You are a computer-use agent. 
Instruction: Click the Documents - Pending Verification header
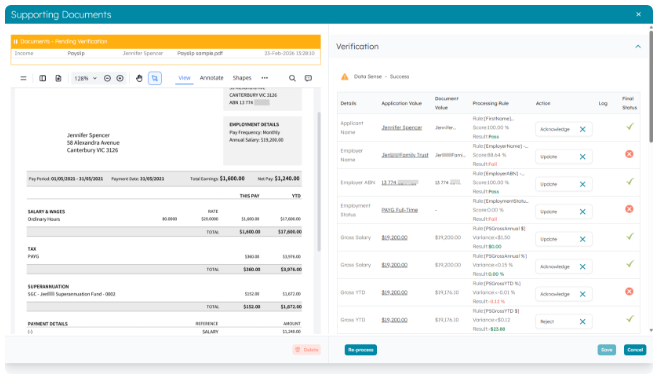point(165,42)
